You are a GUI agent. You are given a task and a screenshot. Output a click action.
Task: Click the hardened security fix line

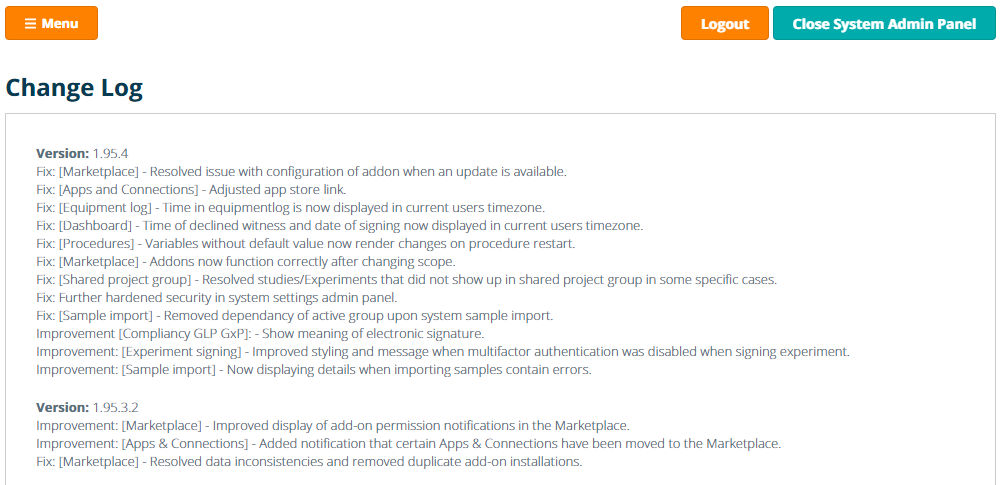point(216,297)
